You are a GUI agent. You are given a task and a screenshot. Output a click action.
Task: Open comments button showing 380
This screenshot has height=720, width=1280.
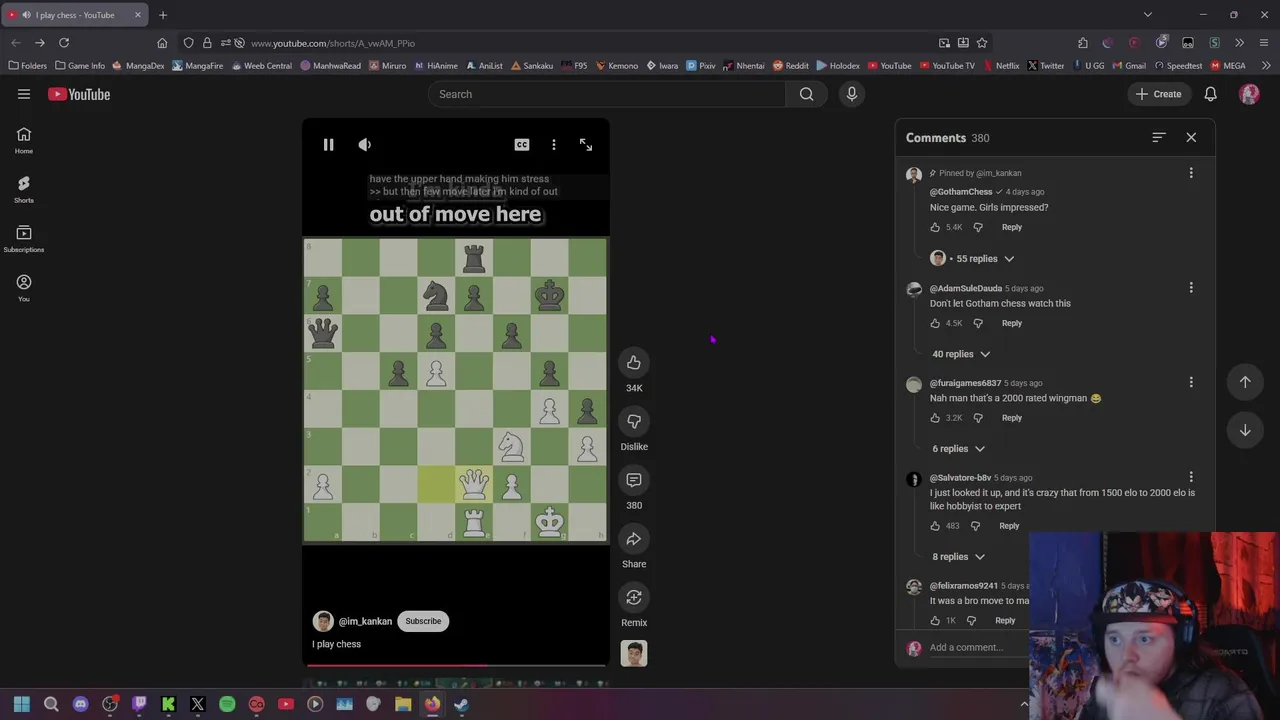(634, 480)
